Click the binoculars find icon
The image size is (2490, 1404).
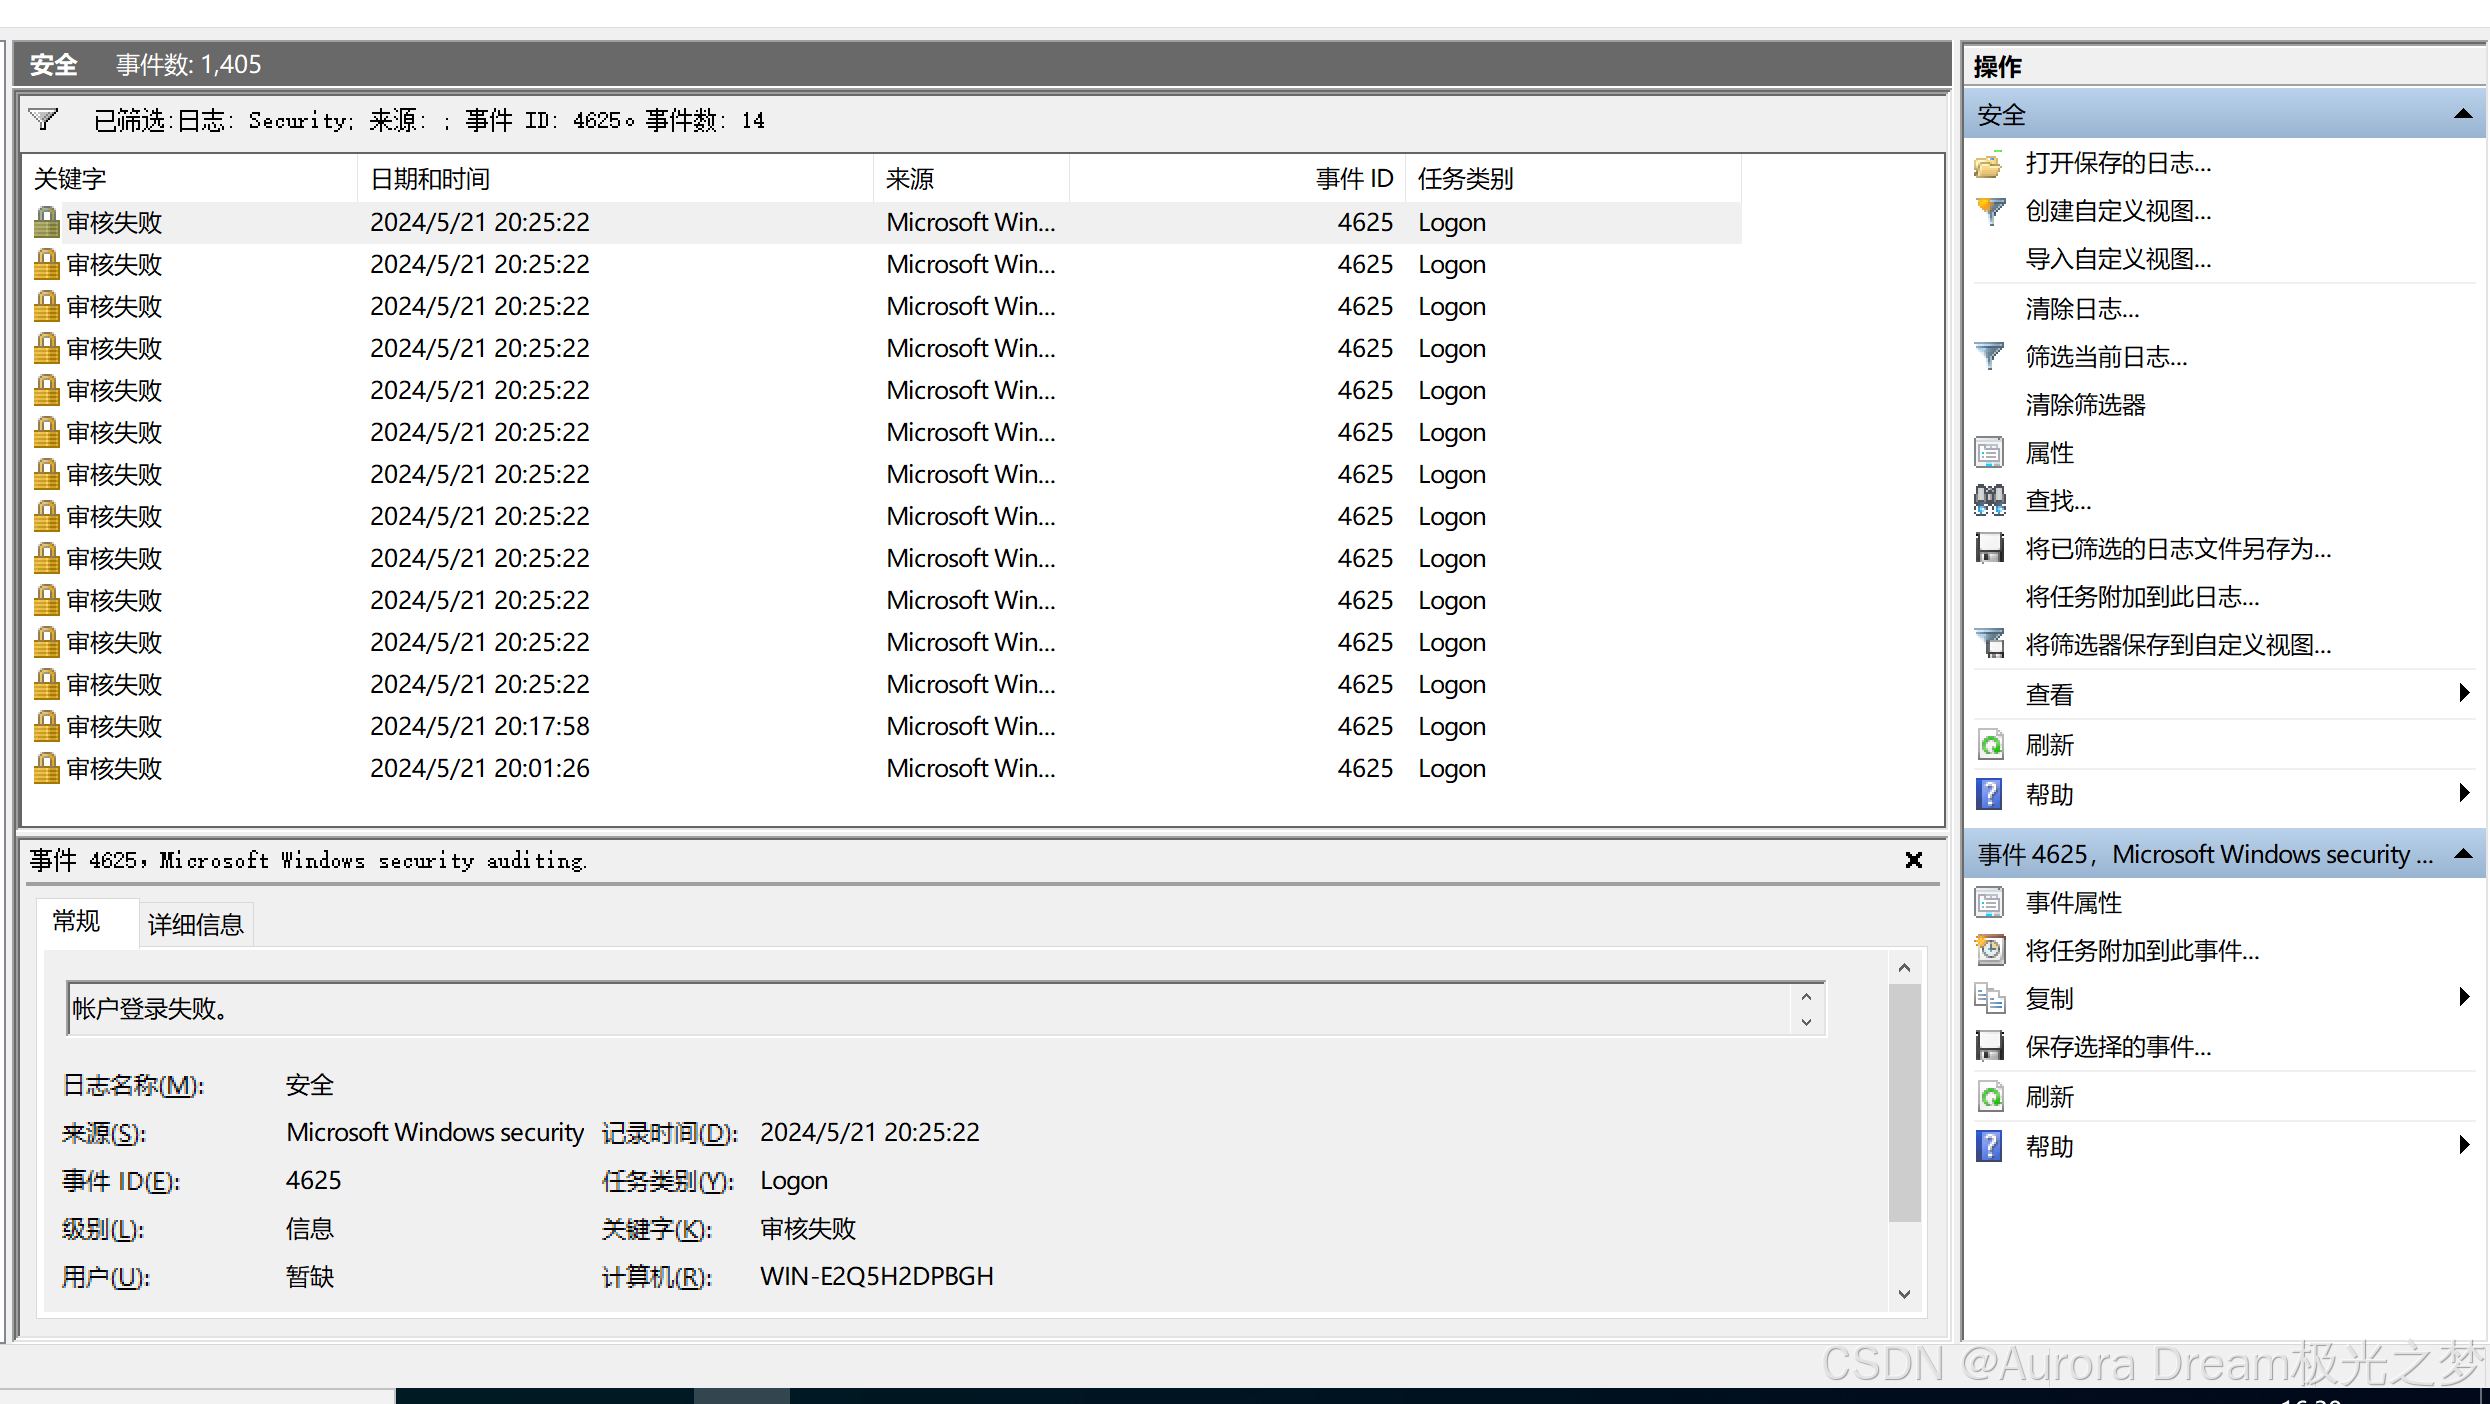point(1989,500)
